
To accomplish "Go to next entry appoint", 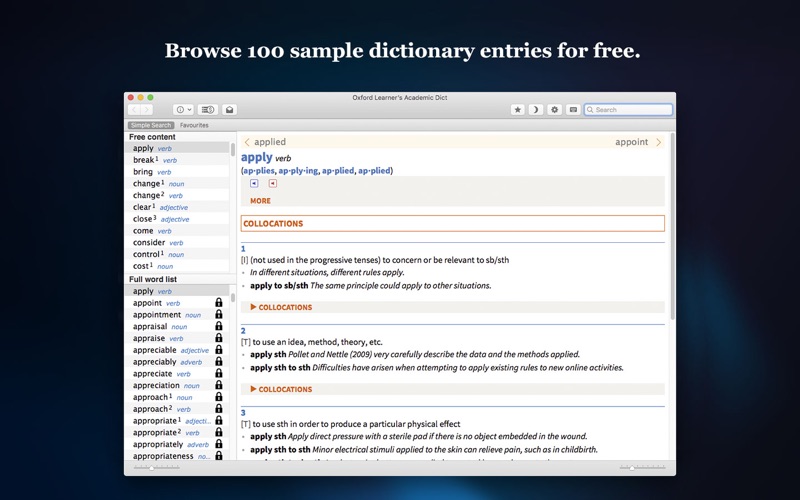I will [x=638, y=143].
